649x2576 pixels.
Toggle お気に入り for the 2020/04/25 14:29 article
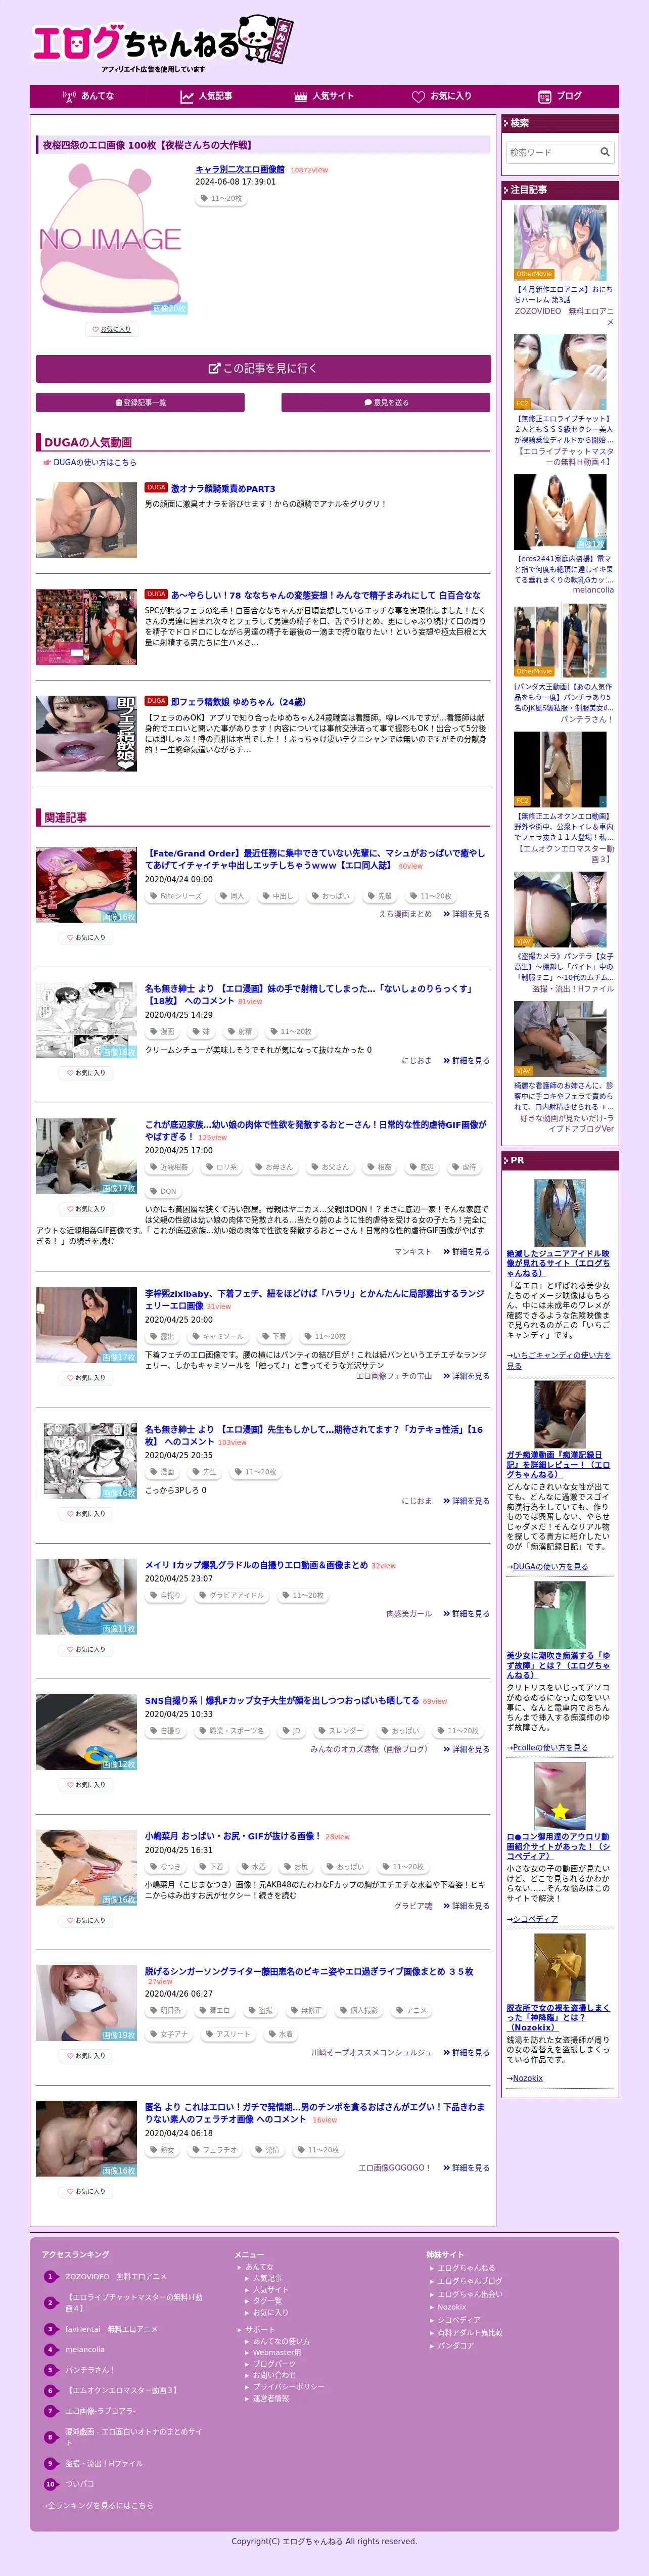tap(86, 1073)
